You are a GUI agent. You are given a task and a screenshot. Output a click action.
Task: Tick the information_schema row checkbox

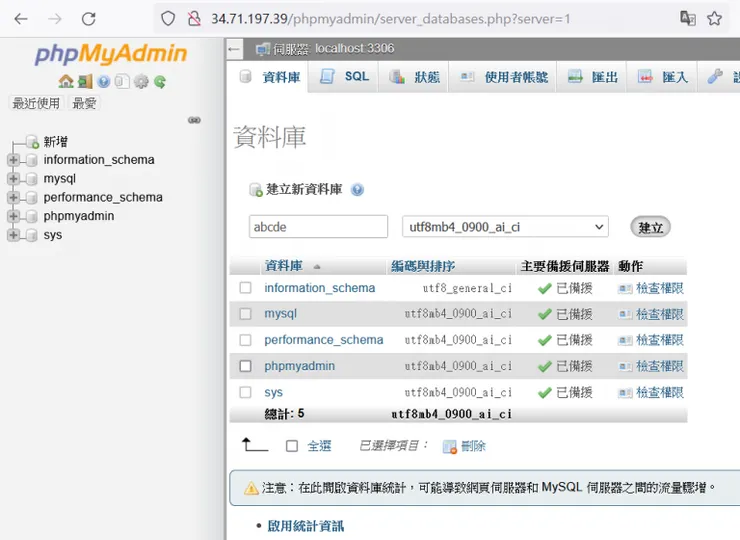click(x=245, y=287)
